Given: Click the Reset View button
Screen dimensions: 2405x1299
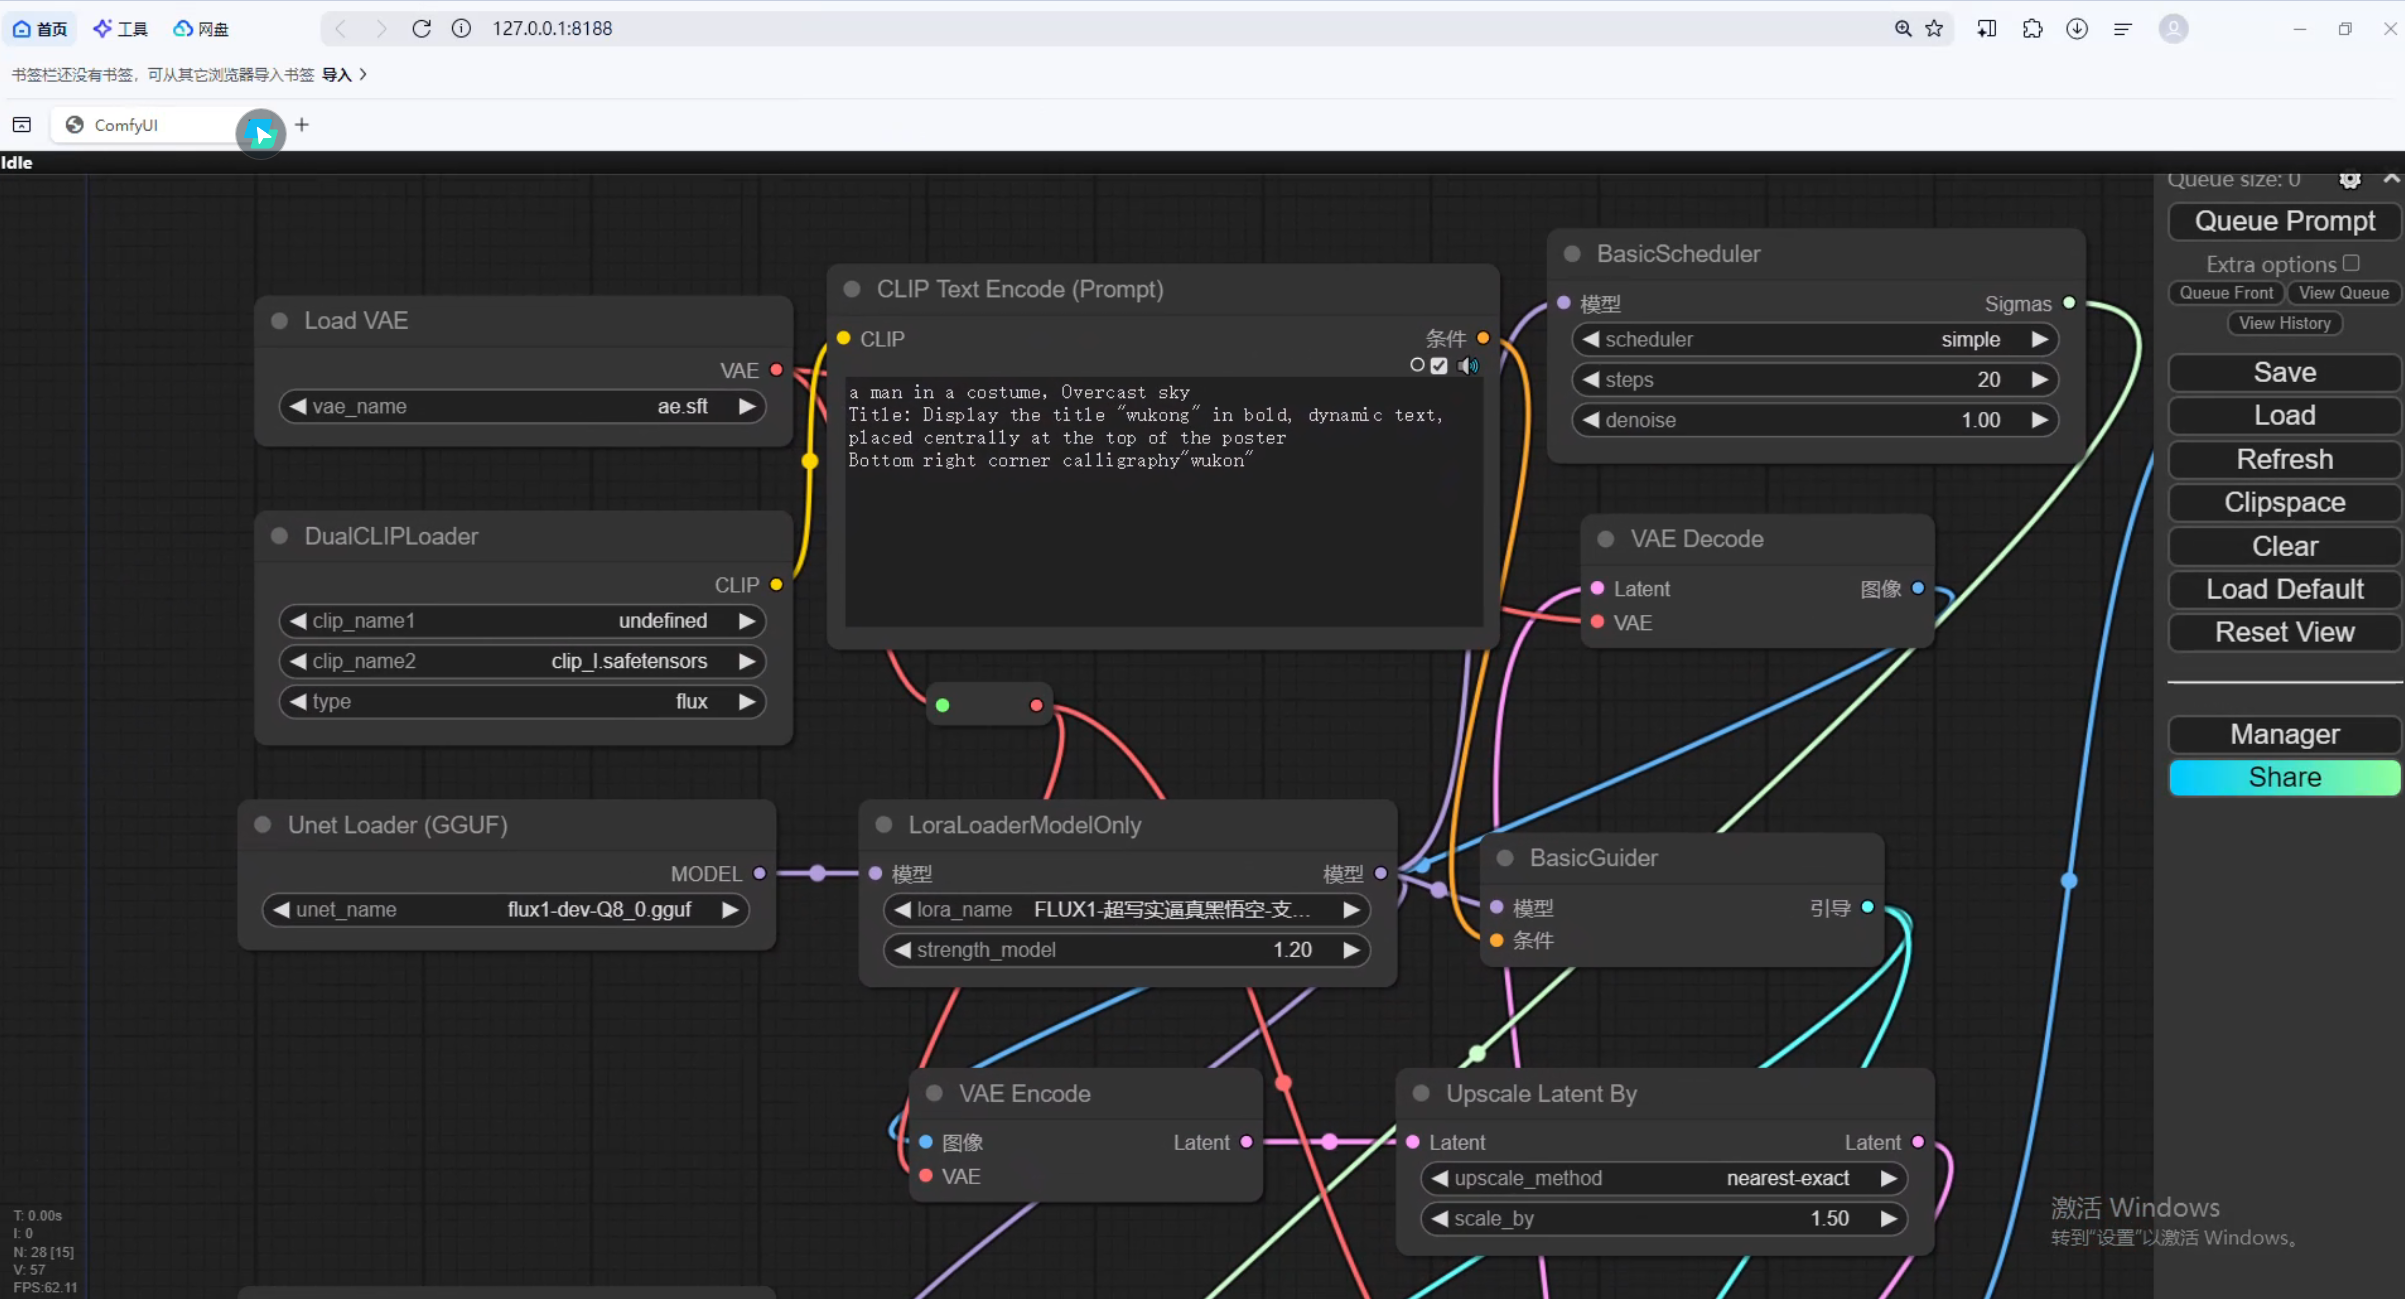Looking at the screenshot, I should click(x=2284, y=632).
